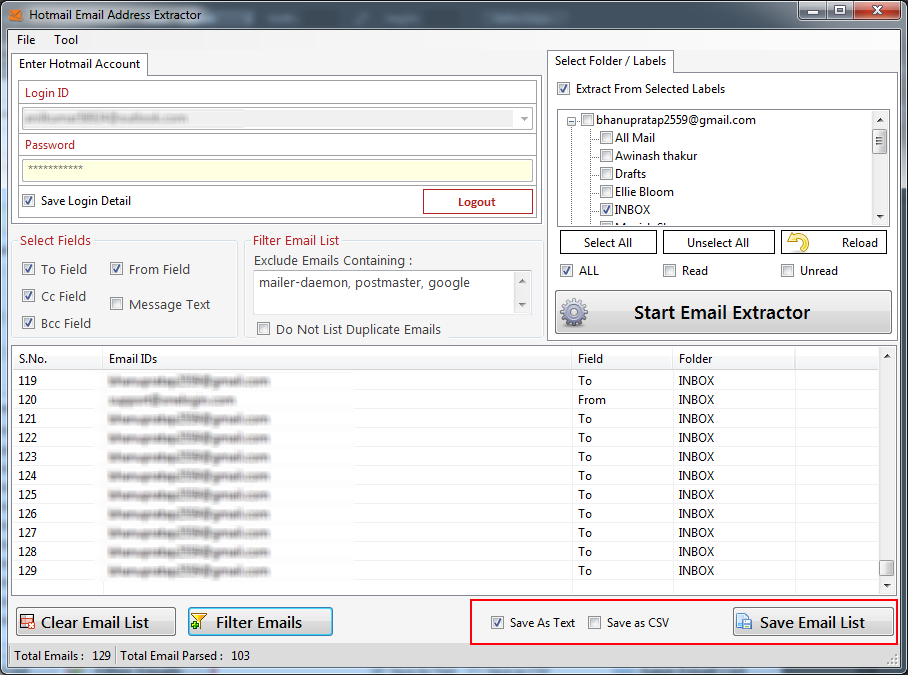Uncheck the Bcc Field checkbox
This screenshot has width=908, height=675.
pyautogui.click(x=28, y=322)
